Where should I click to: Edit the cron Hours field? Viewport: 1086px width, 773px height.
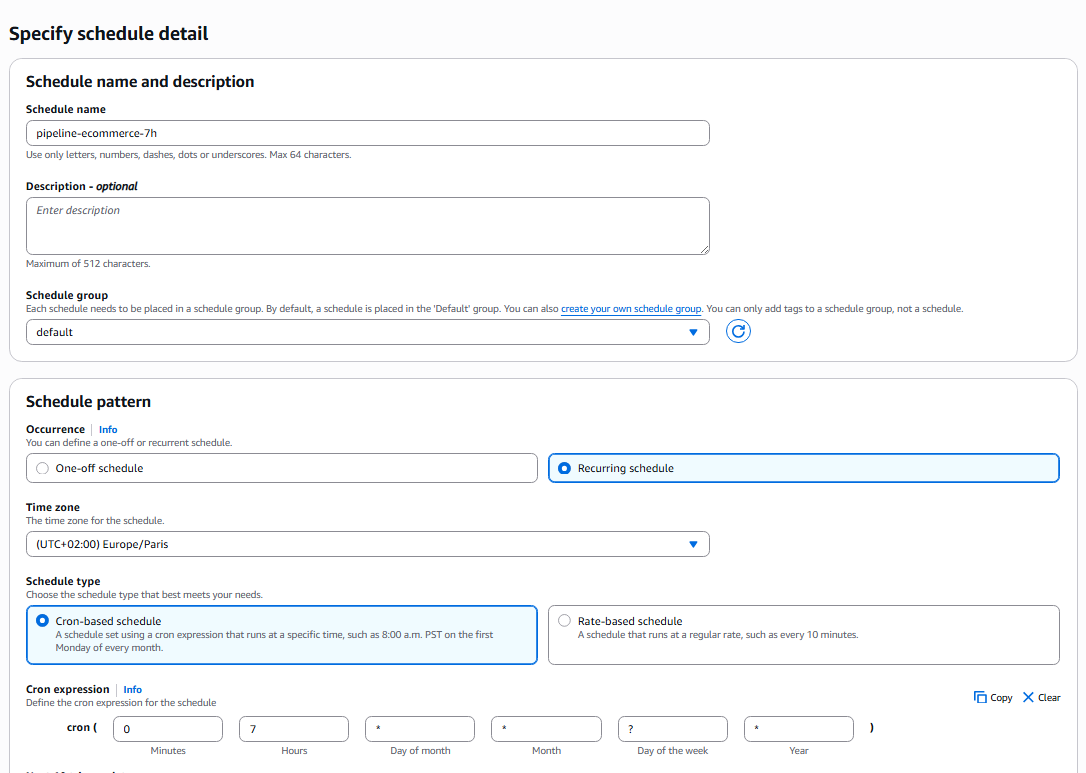coord(294,729)
